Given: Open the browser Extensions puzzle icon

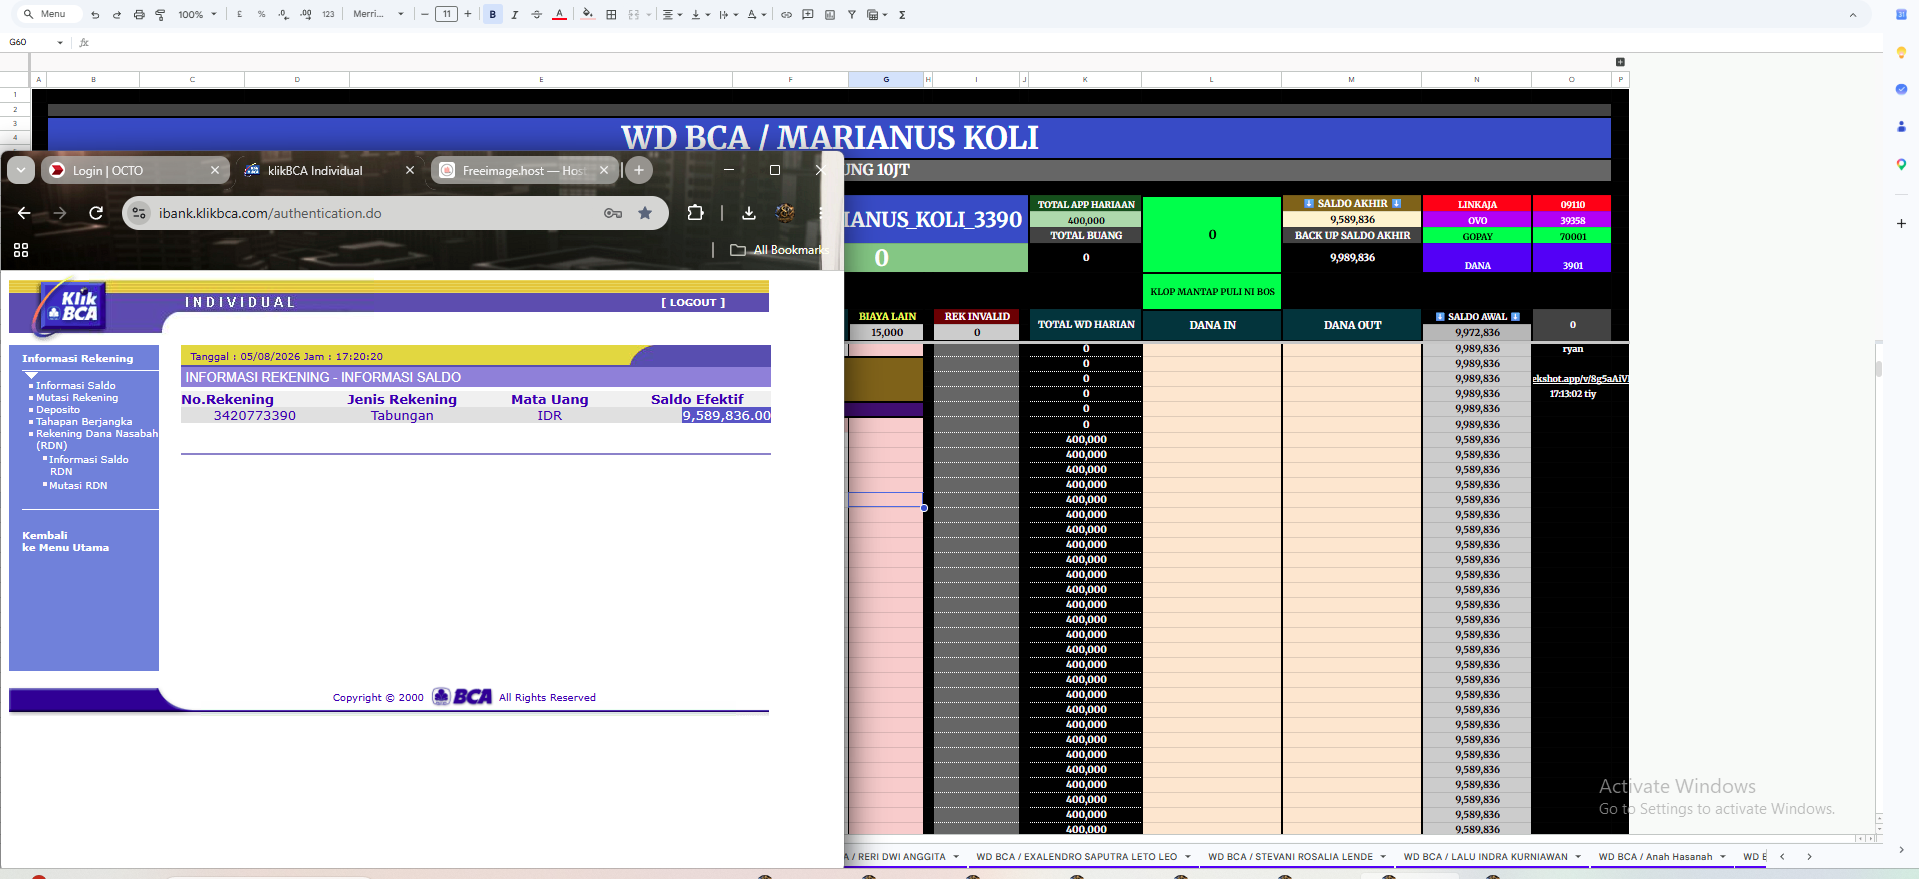Looking at the screenshot, I should [696, 213].
